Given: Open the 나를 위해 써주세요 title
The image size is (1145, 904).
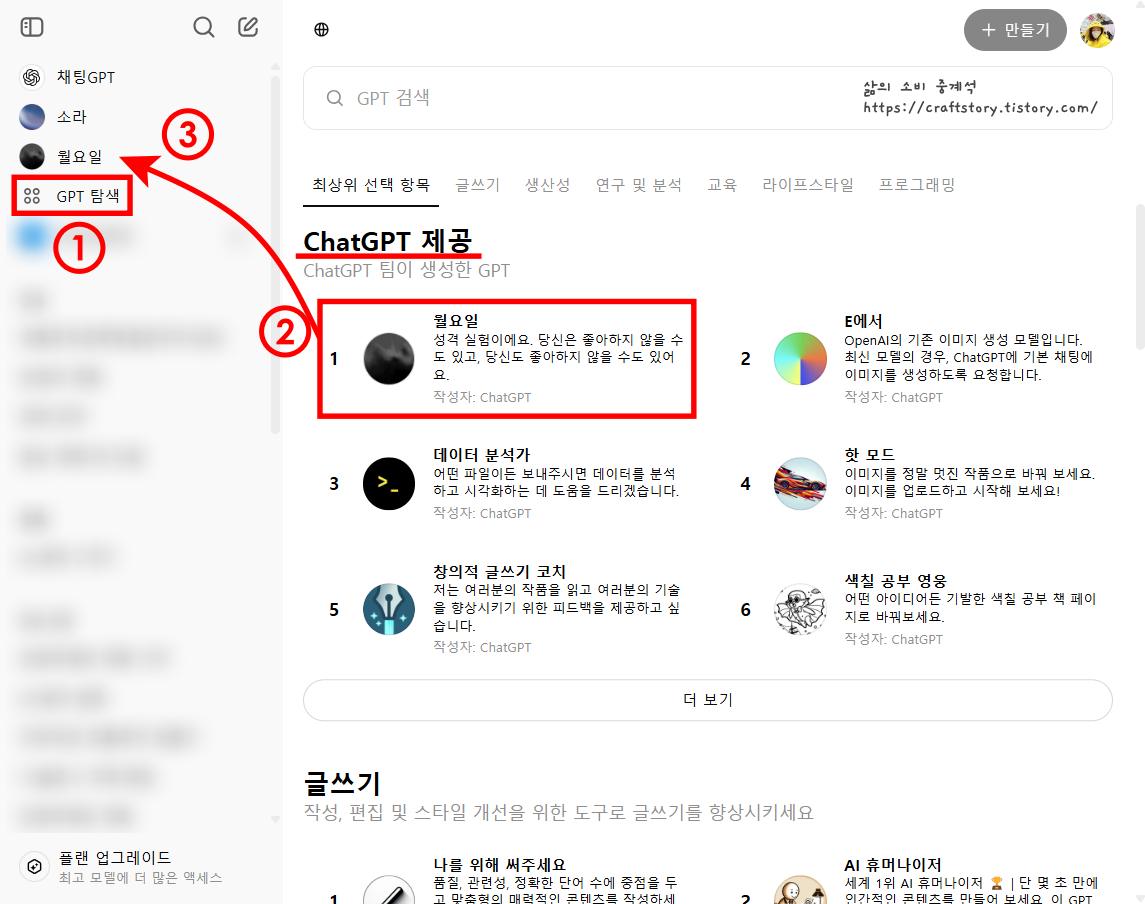Looking at the screenshot, I should pos(499,865).
